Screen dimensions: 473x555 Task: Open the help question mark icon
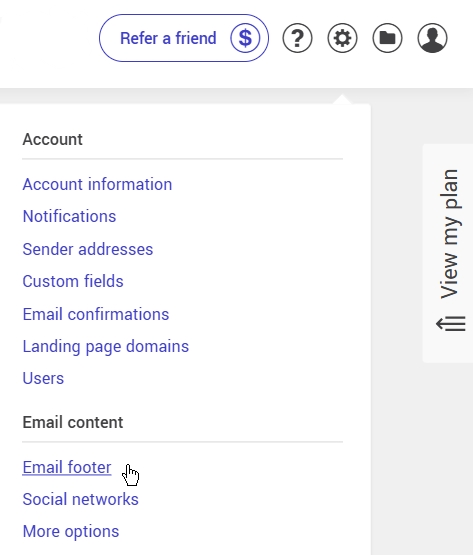tap(297, 38)
